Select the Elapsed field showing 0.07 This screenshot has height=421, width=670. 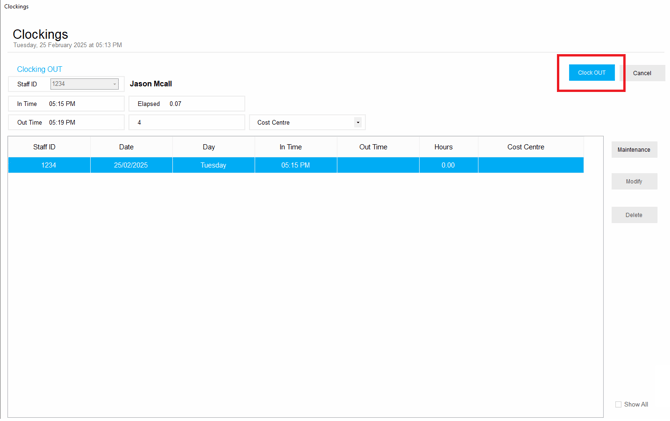(204, 104)
